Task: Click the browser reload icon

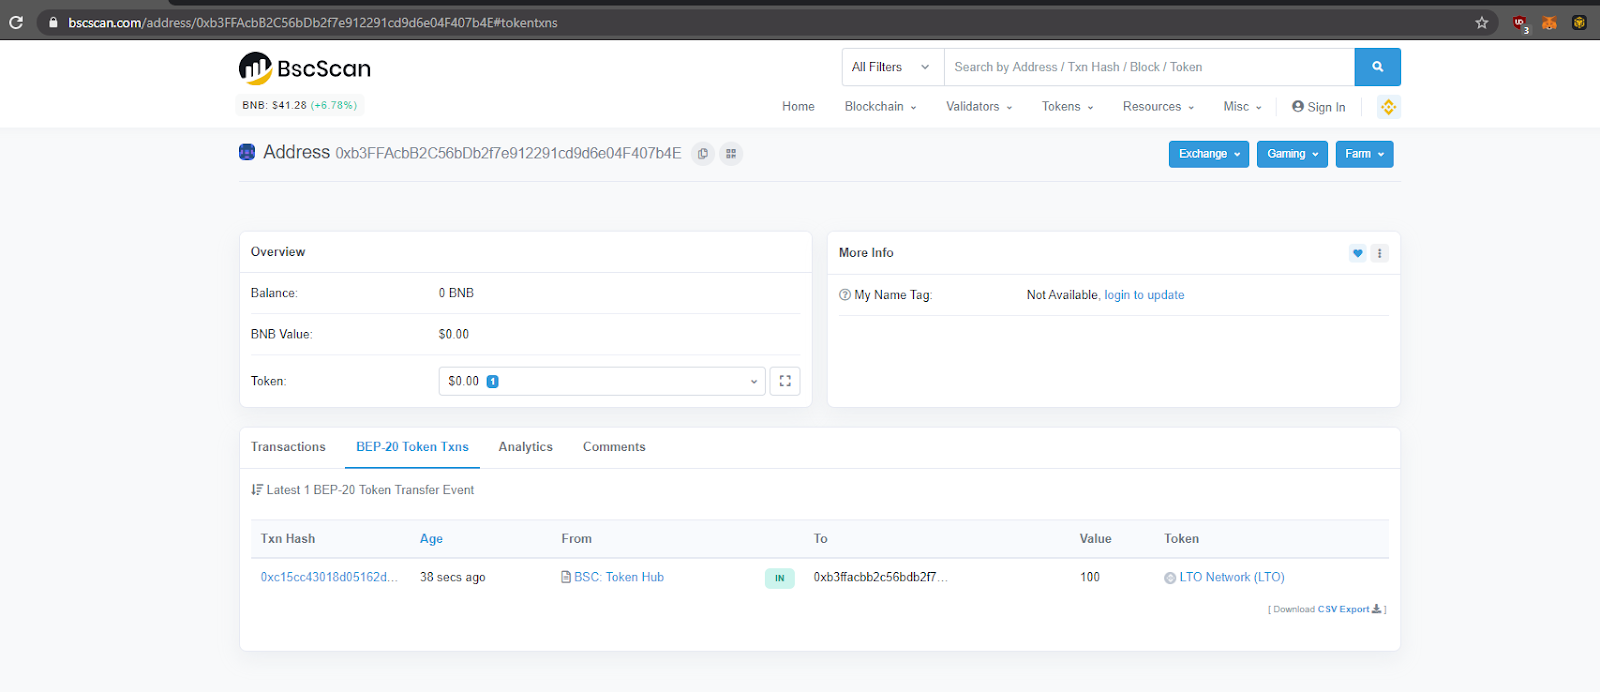Action: pos(16,22)
